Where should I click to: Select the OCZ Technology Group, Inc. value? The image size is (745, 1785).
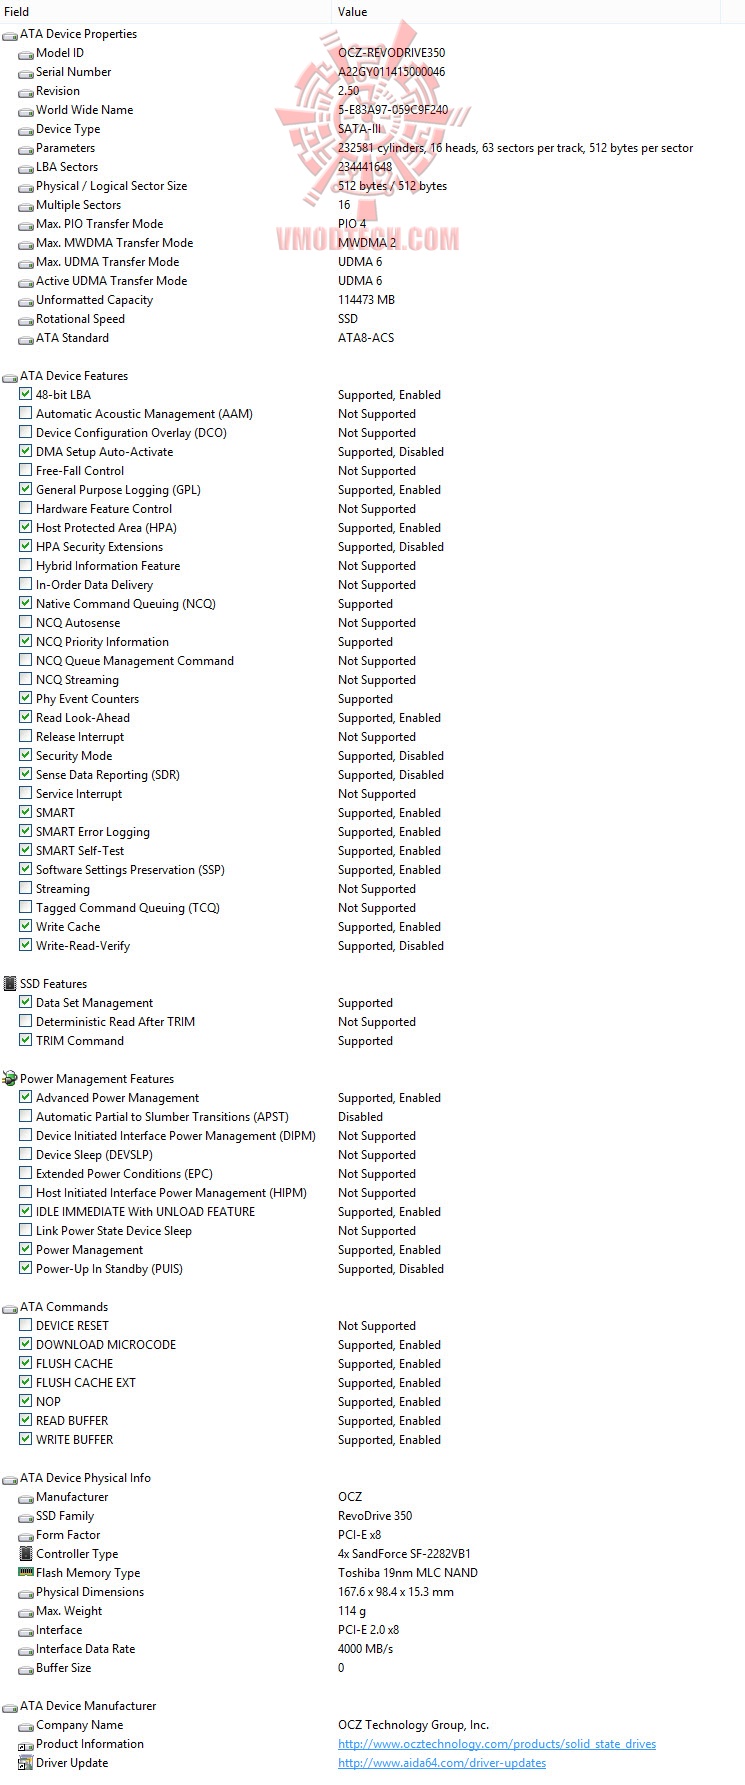coord(413,1725)
